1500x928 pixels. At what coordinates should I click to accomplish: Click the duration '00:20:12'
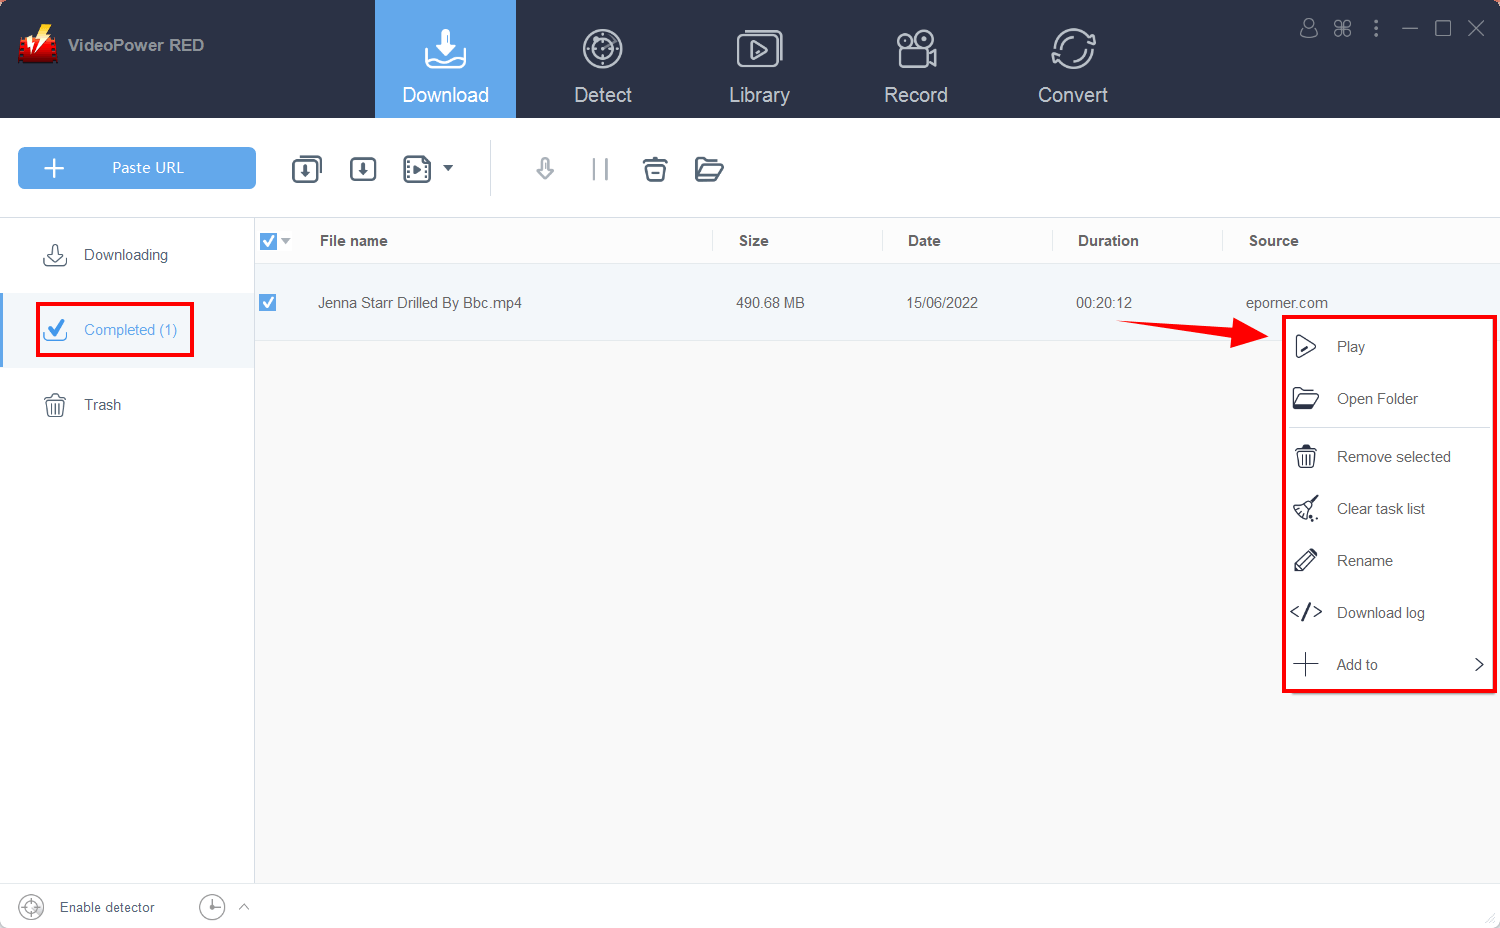(1104, 303)
